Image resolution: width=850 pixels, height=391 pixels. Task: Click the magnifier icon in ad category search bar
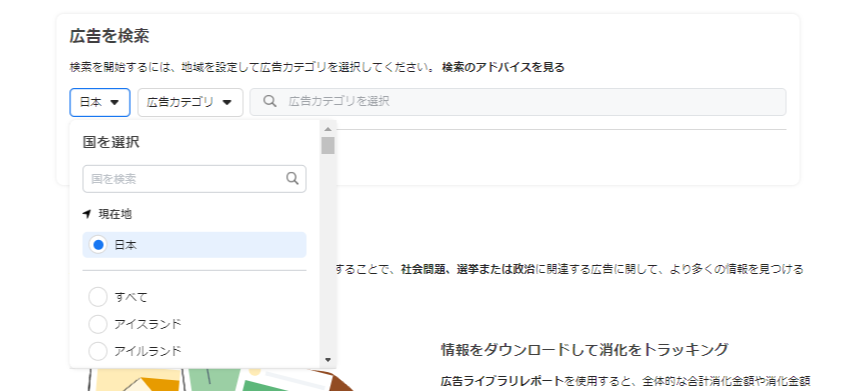[269, 101]
